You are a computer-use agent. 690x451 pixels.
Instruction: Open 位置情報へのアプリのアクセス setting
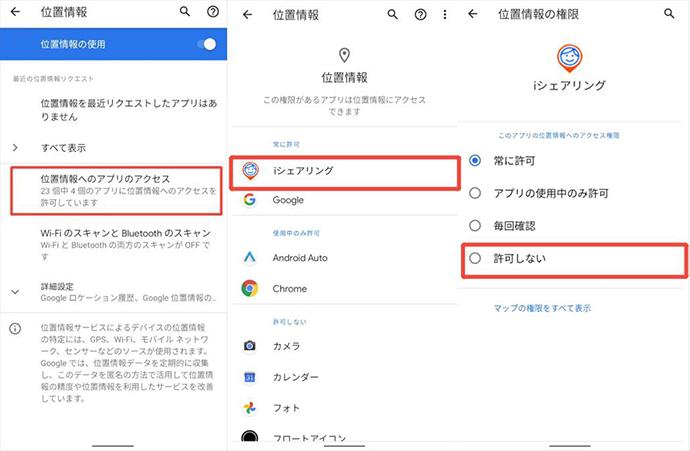point(117,191)
